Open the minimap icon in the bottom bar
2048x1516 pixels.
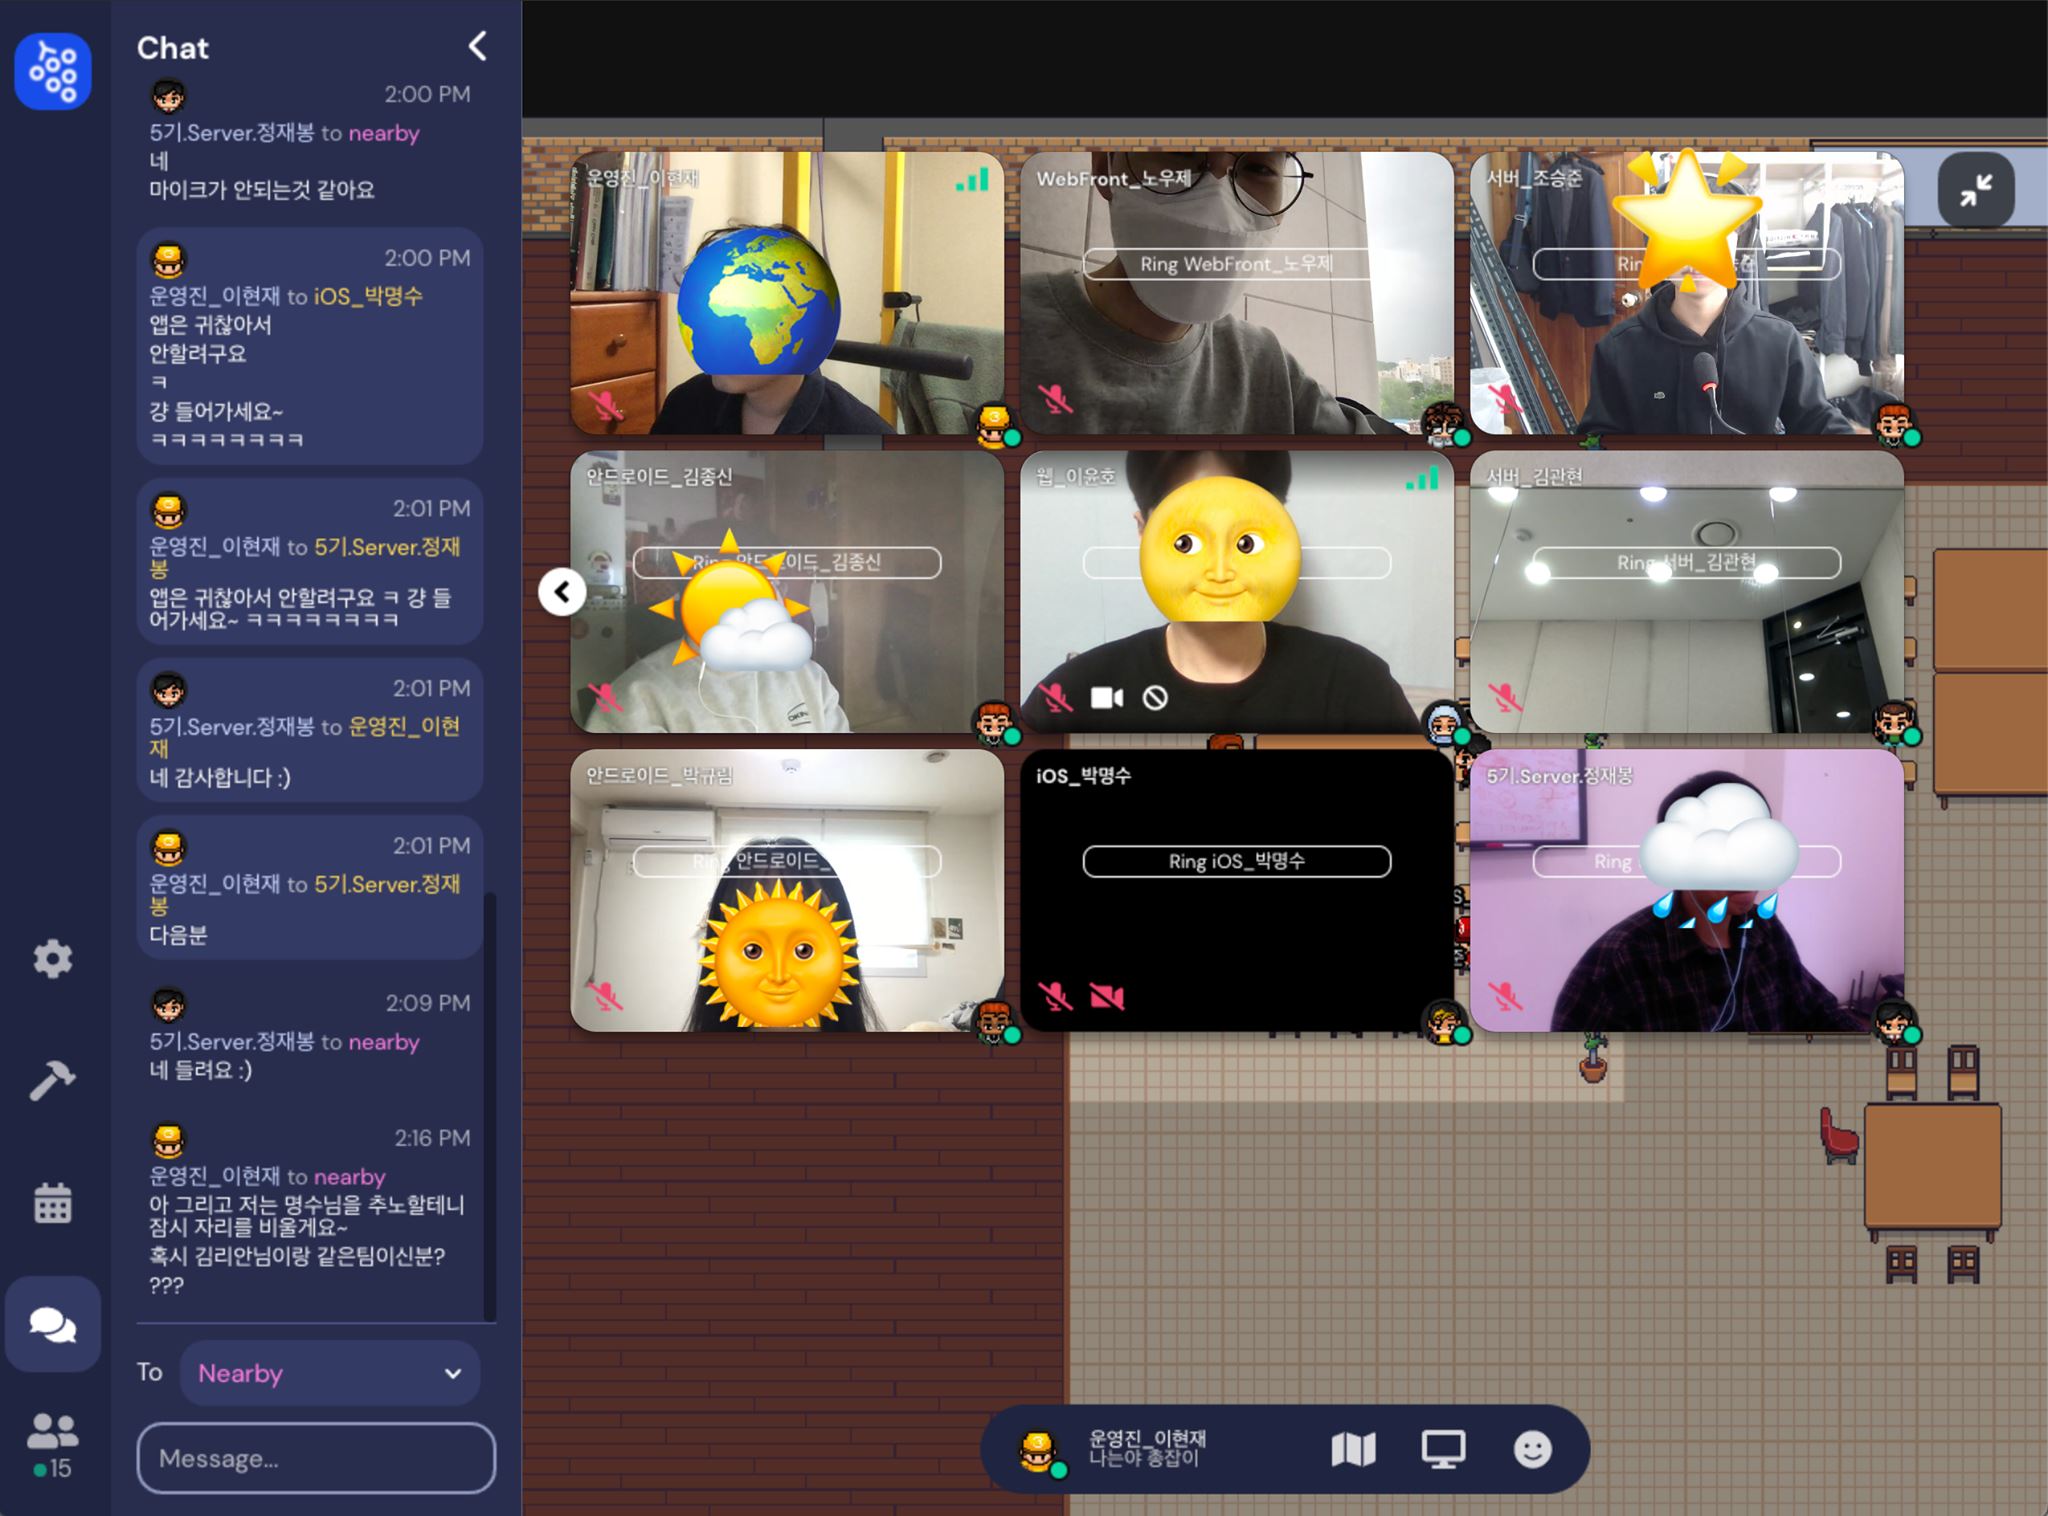click(x=1354, y=1449)
